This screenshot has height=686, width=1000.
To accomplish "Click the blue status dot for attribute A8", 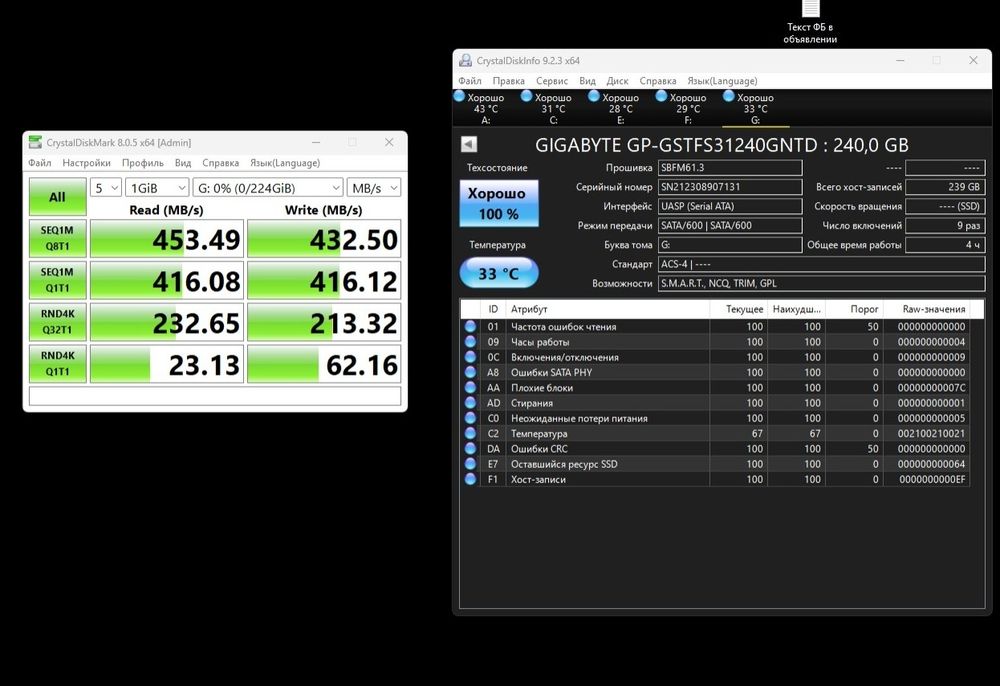I will (471, 372).
